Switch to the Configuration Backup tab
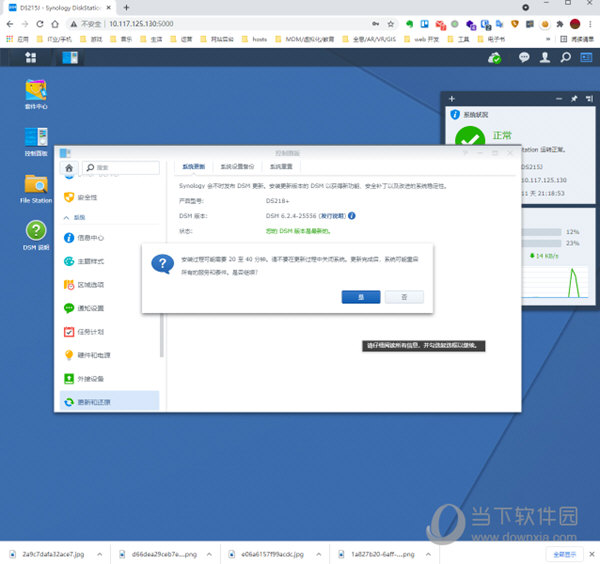The height and width of the screenshot is (564, 600). 237,167
